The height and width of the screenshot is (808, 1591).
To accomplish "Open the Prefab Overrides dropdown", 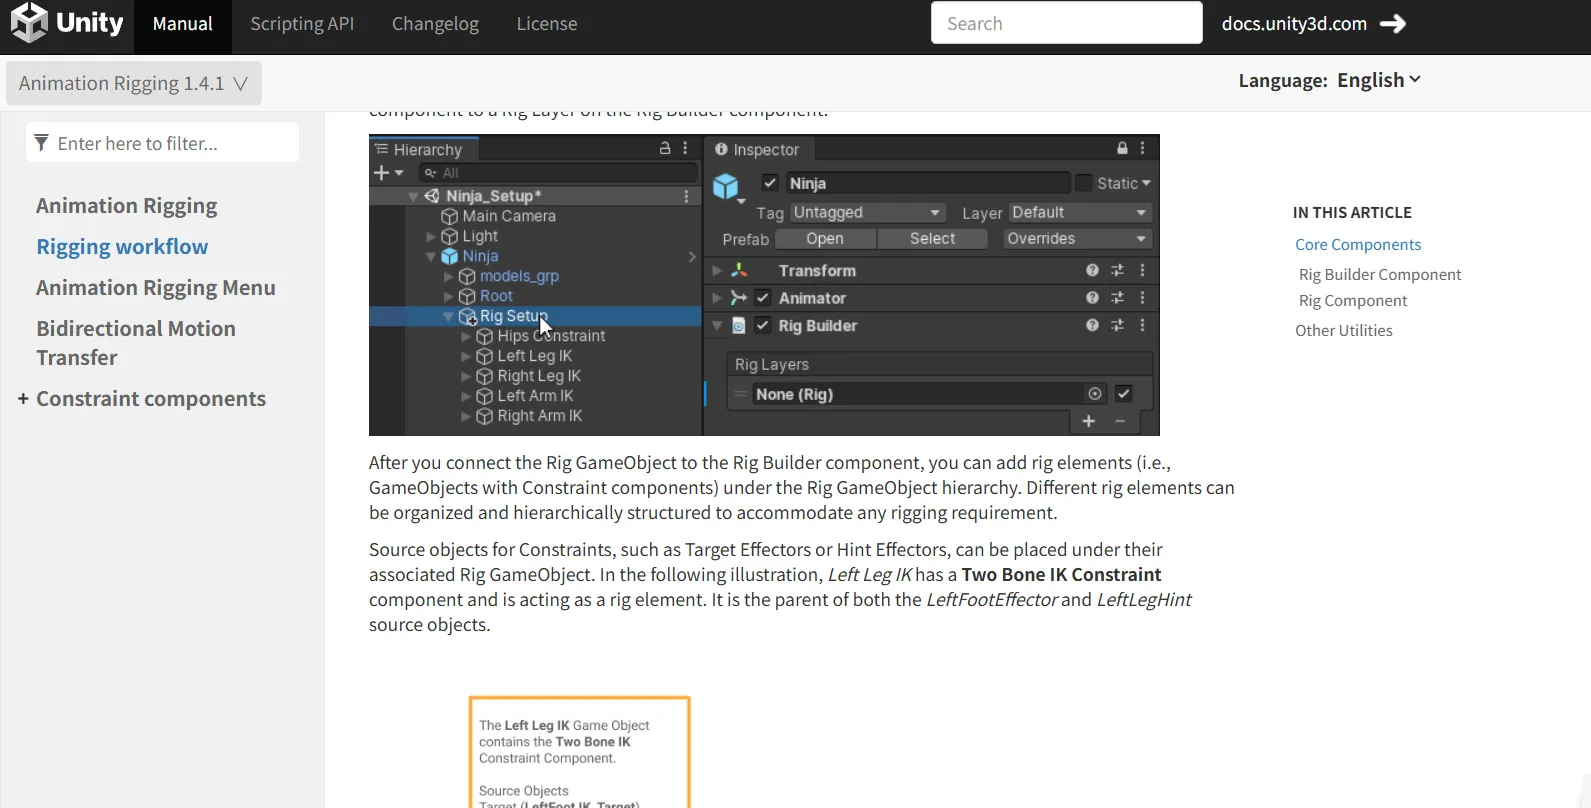I will coord(1078,239).
